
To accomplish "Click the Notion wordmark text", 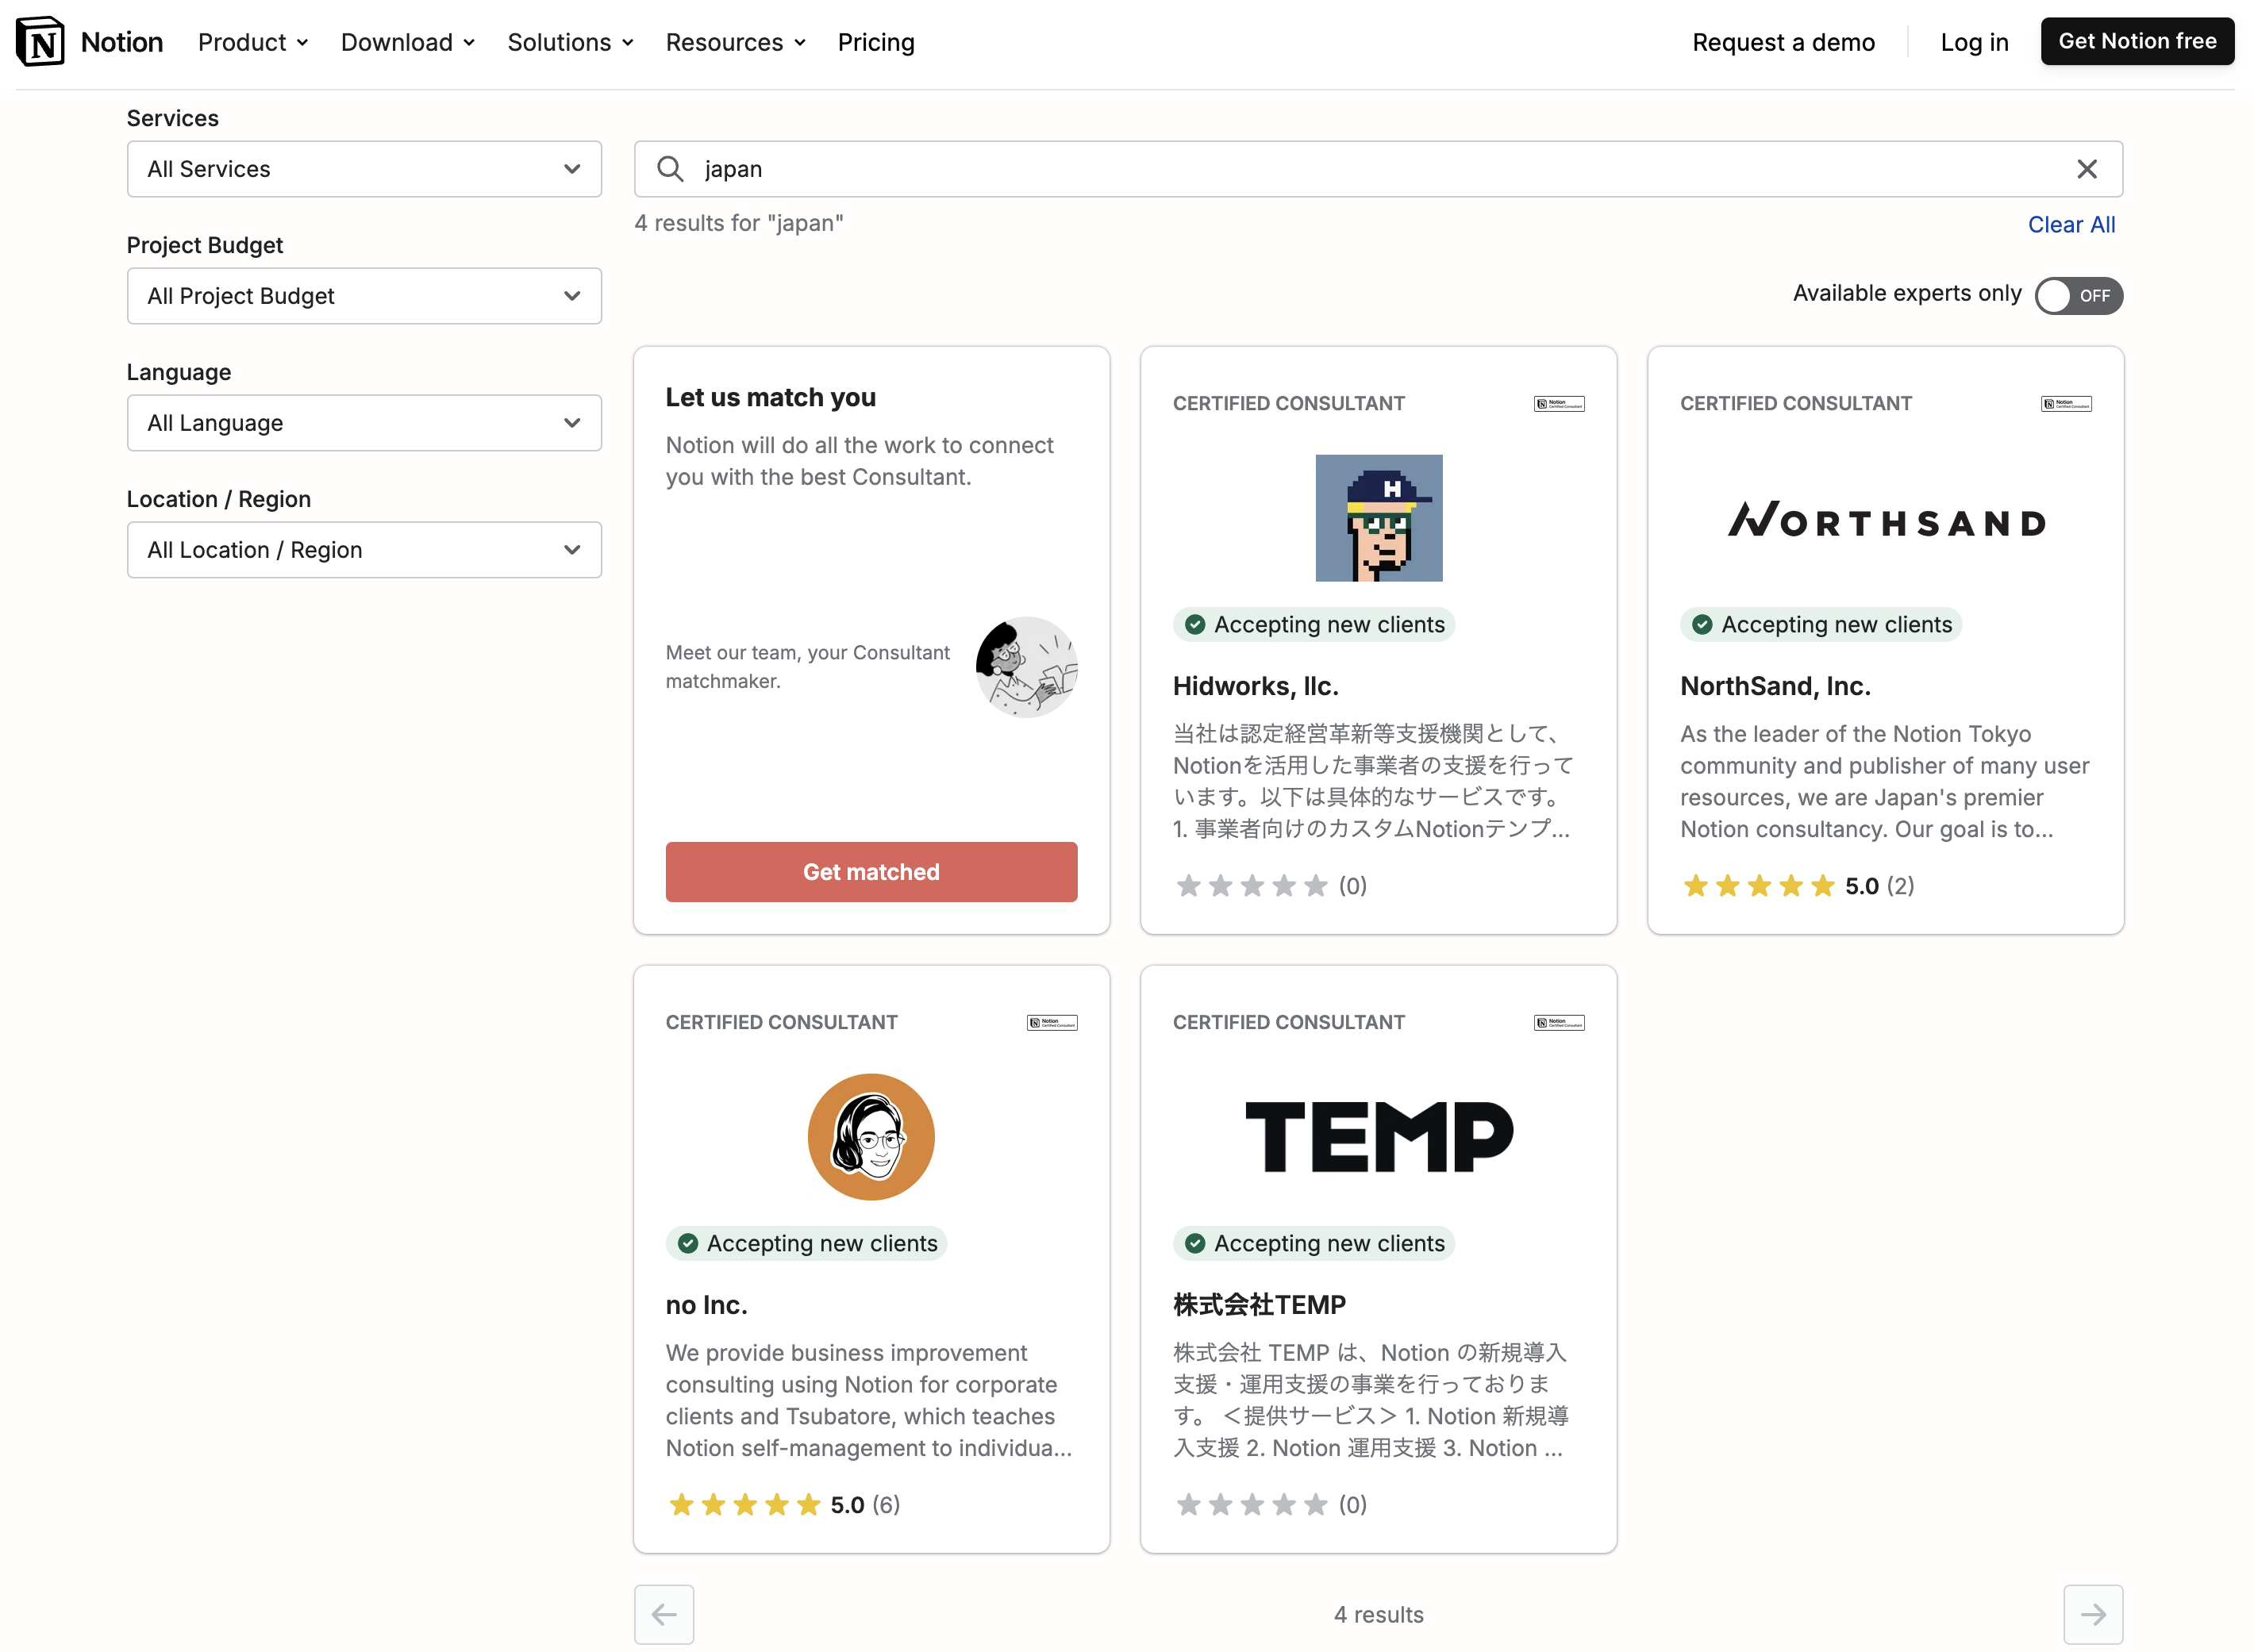I will 121,42.
